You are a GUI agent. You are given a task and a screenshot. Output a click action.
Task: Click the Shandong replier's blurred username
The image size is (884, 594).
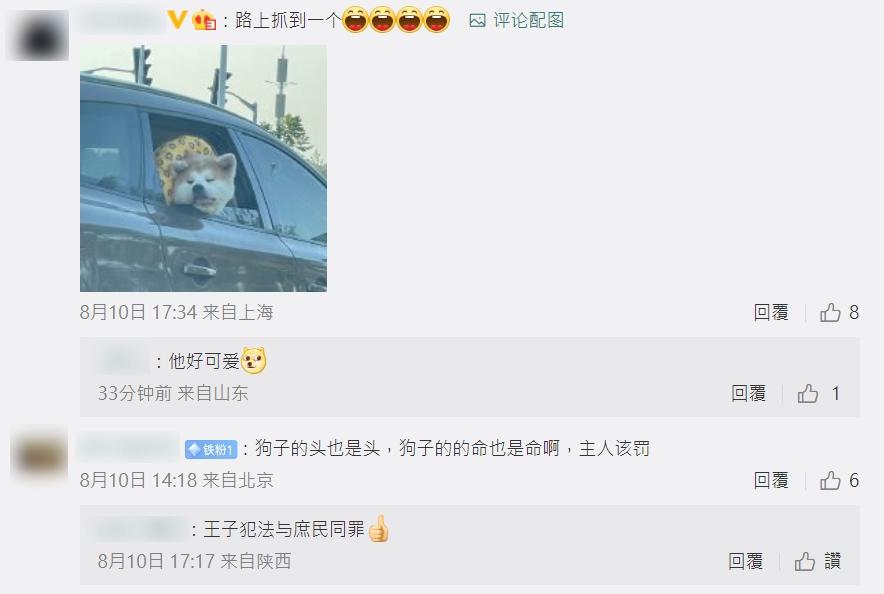coord(124,361)
